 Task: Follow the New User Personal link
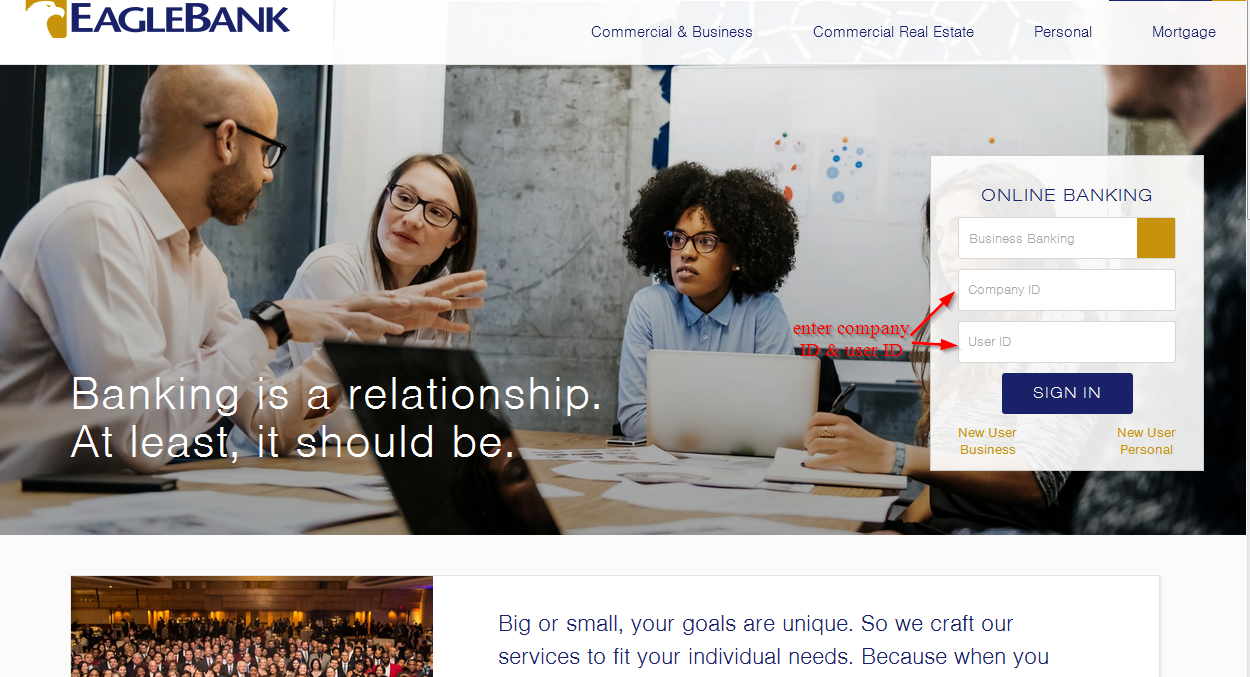(1146, 441)
